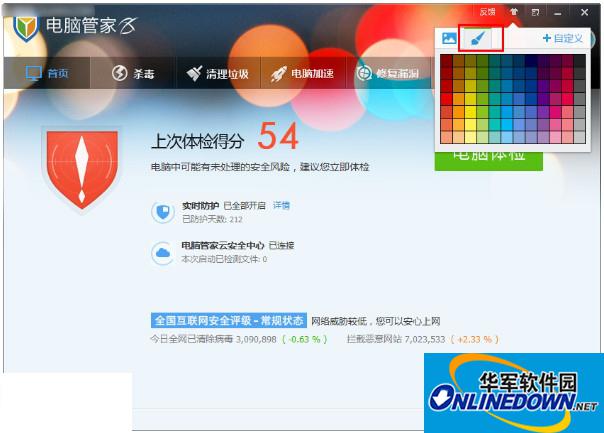Open the 详情 details link
The image size is (604, 433).
pos(281,205)
